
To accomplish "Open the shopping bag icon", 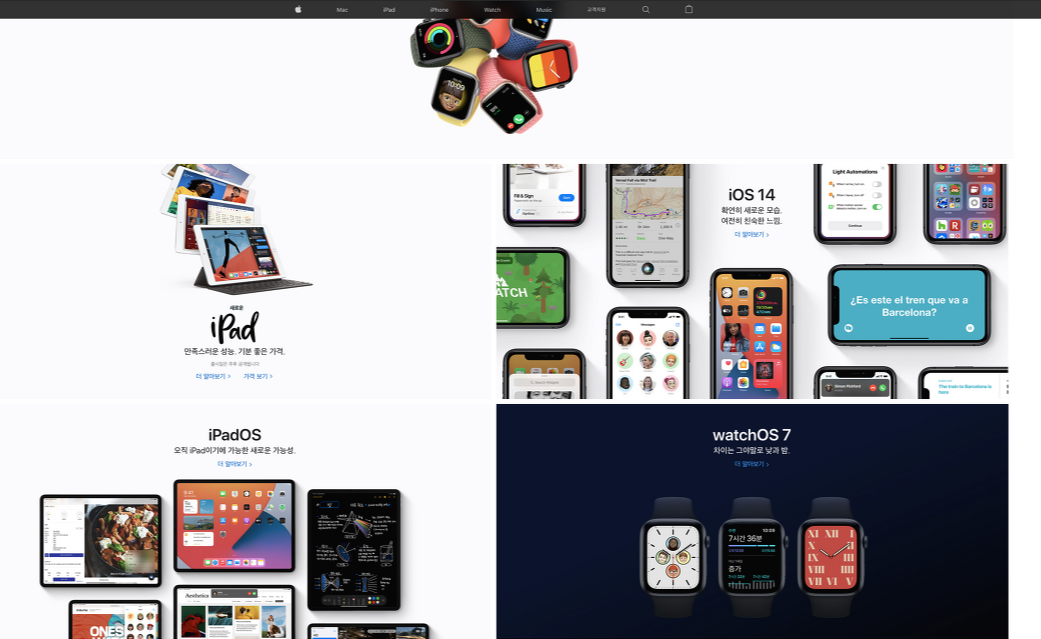I will [688, 9].
